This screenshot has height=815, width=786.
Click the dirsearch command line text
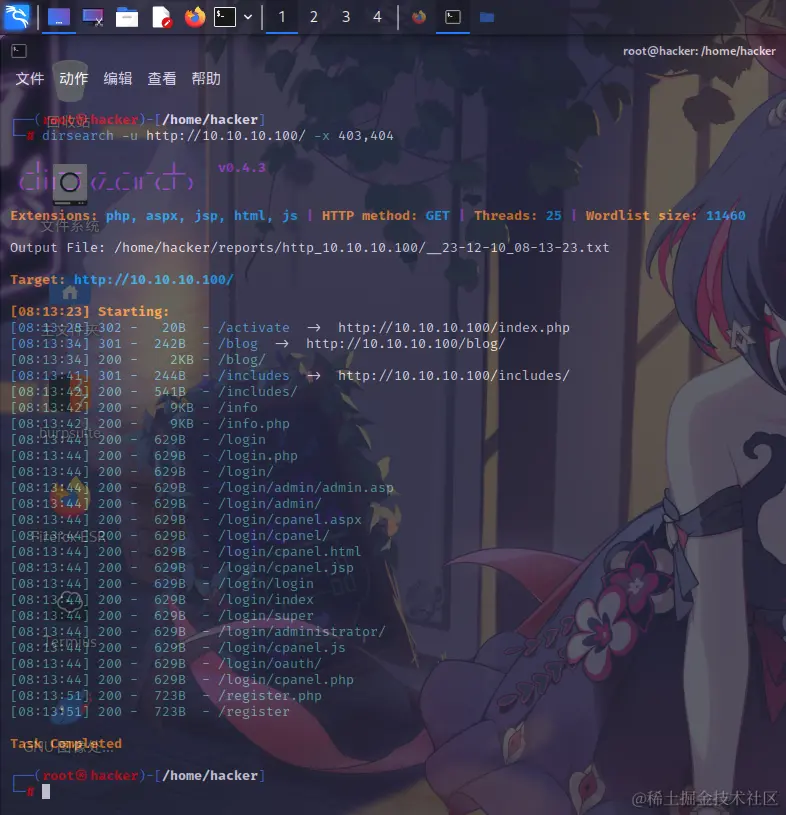218,136
